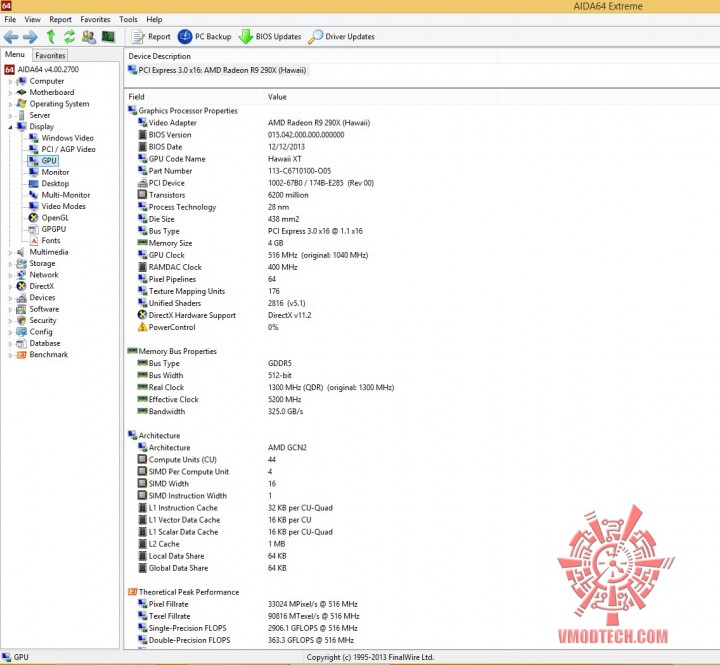The image size is (720, 665).
Task: Select Multi-Monitor tree item
Action: pyautogui.click(x=66, y=195)
